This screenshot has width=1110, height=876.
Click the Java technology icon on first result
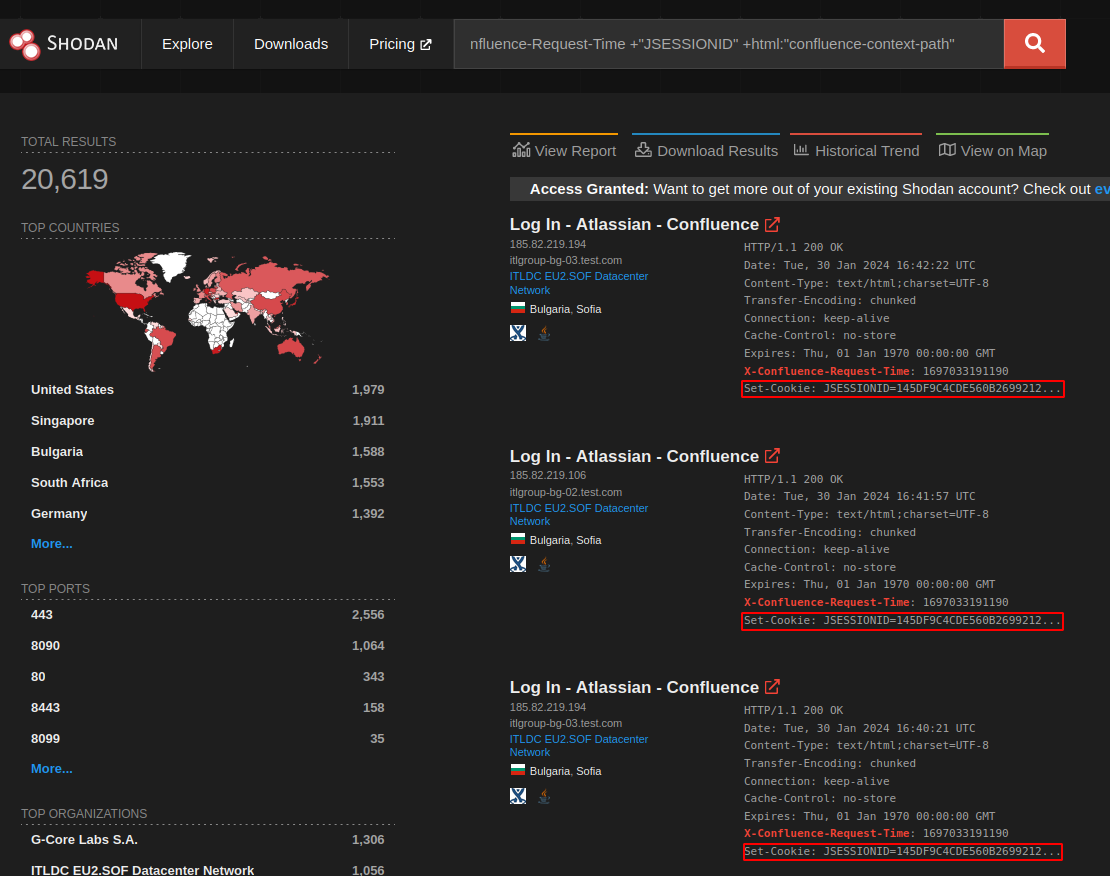[x=544, y=332]
